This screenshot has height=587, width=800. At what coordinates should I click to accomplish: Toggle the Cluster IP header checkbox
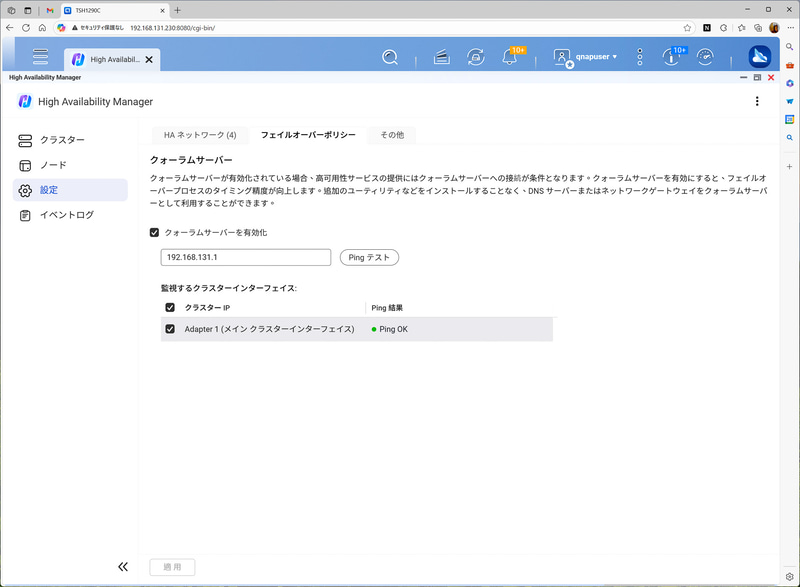(168, 308)
